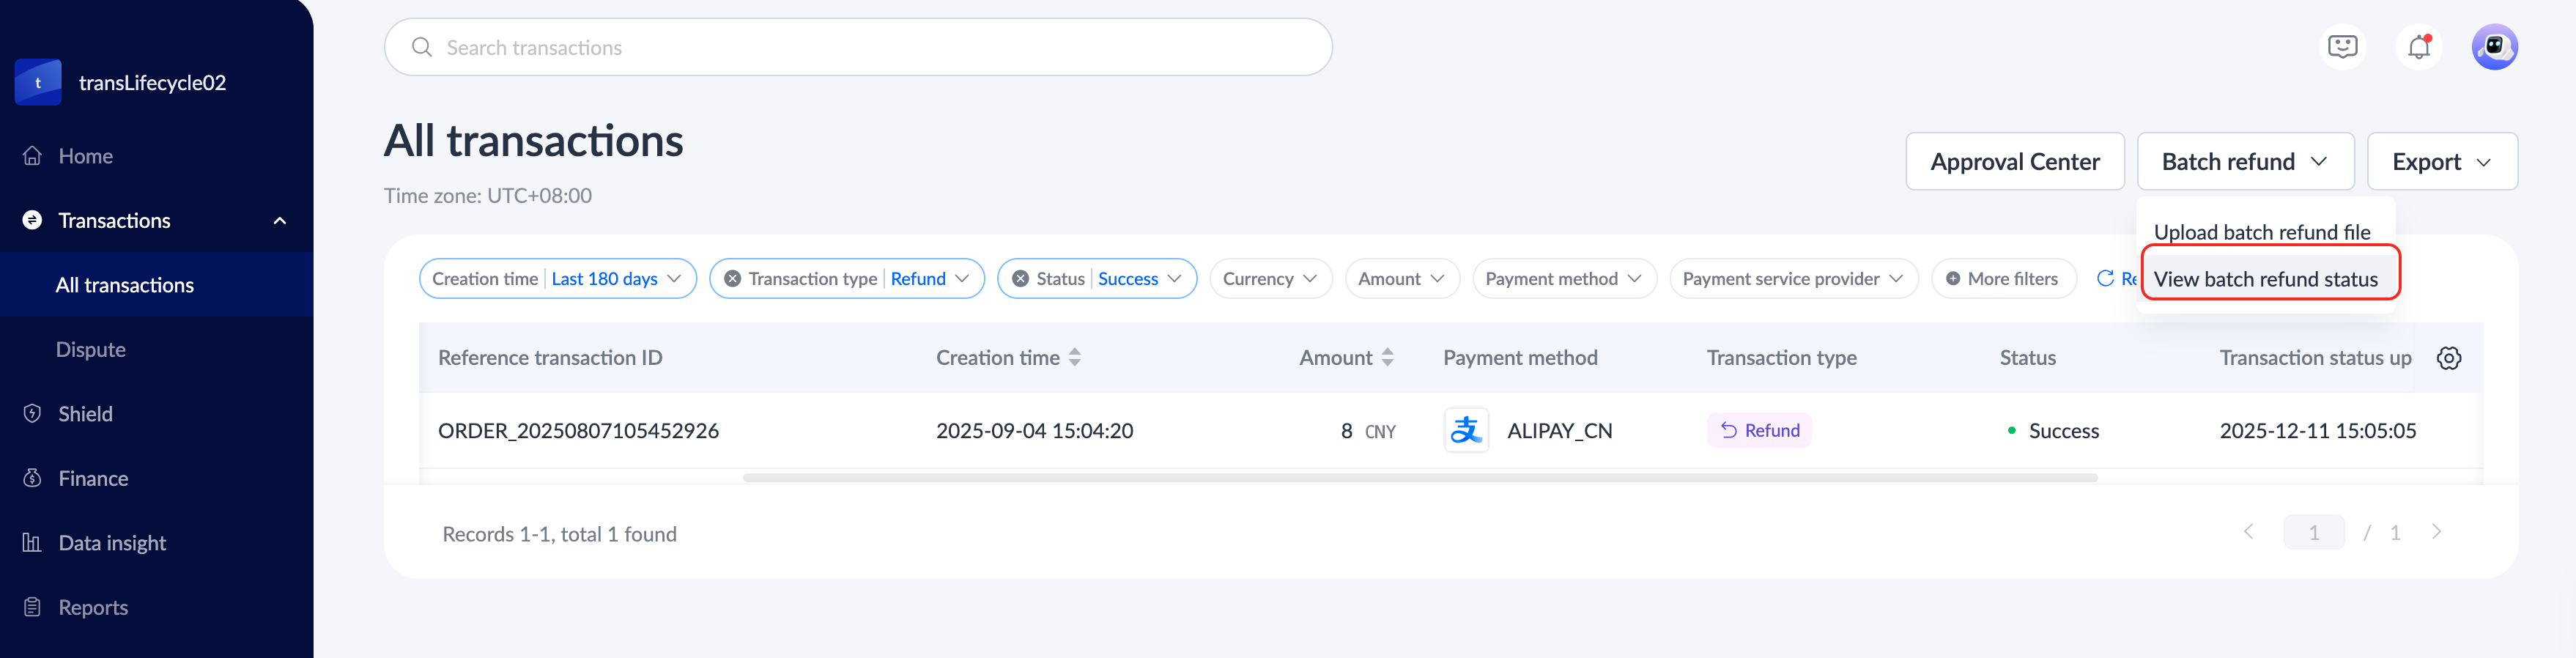
Task: Sort by Creation time column
Action: (x=1074, y=357)
